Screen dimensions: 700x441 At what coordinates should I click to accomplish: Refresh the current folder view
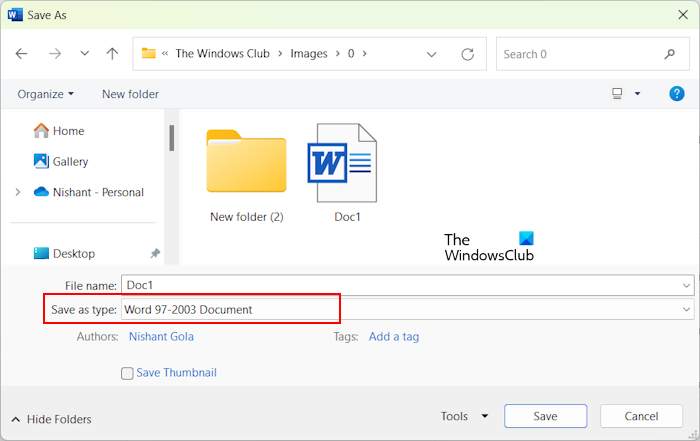click(x=467, y=54)
